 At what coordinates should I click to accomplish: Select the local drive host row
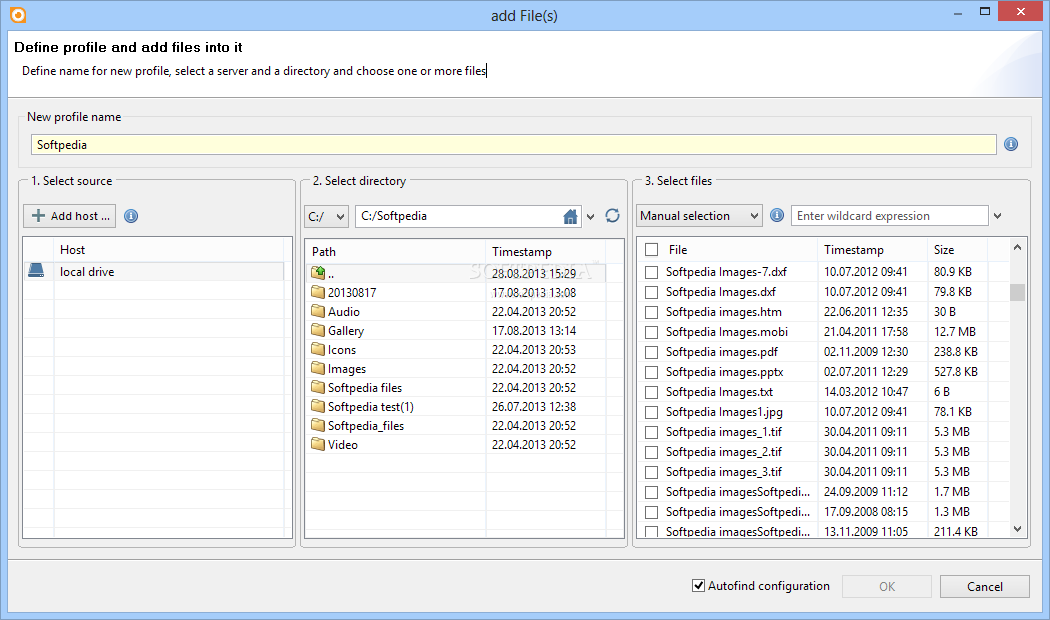click(153, 272)
